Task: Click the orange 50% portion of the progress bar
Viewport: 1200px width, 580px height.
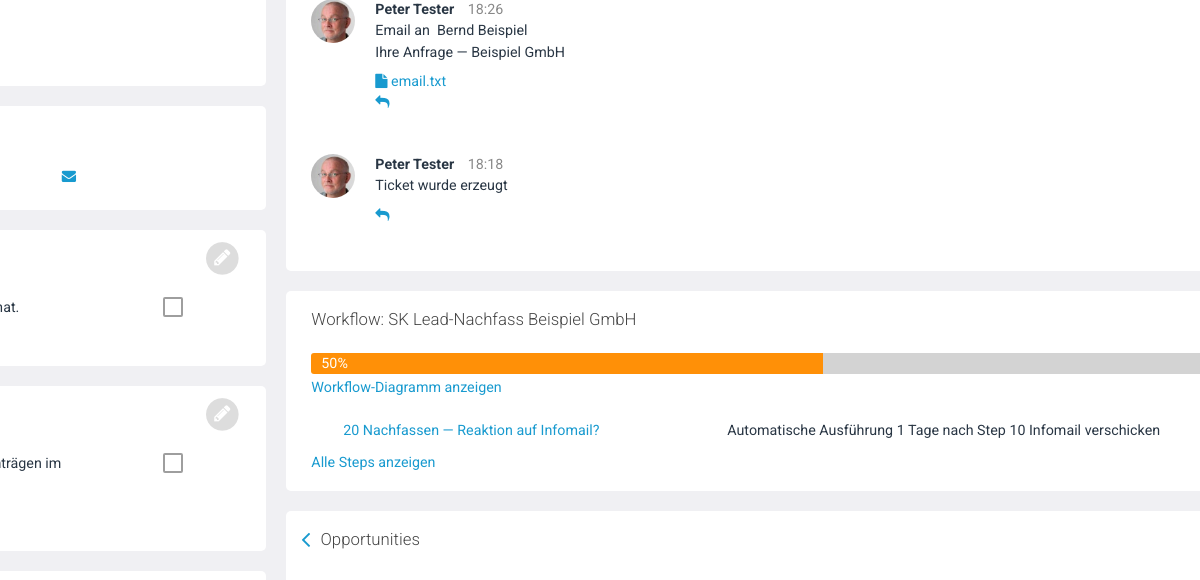Action: (567, 363)
